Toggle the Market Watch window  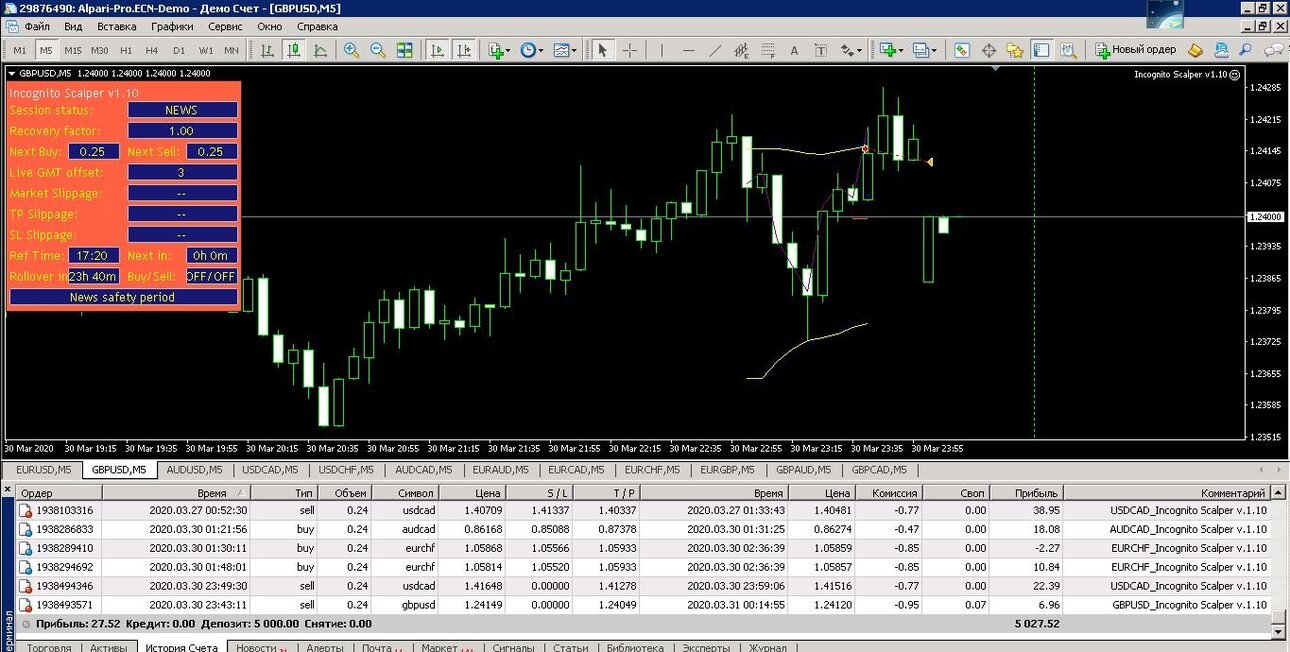[x=962, y=50]
